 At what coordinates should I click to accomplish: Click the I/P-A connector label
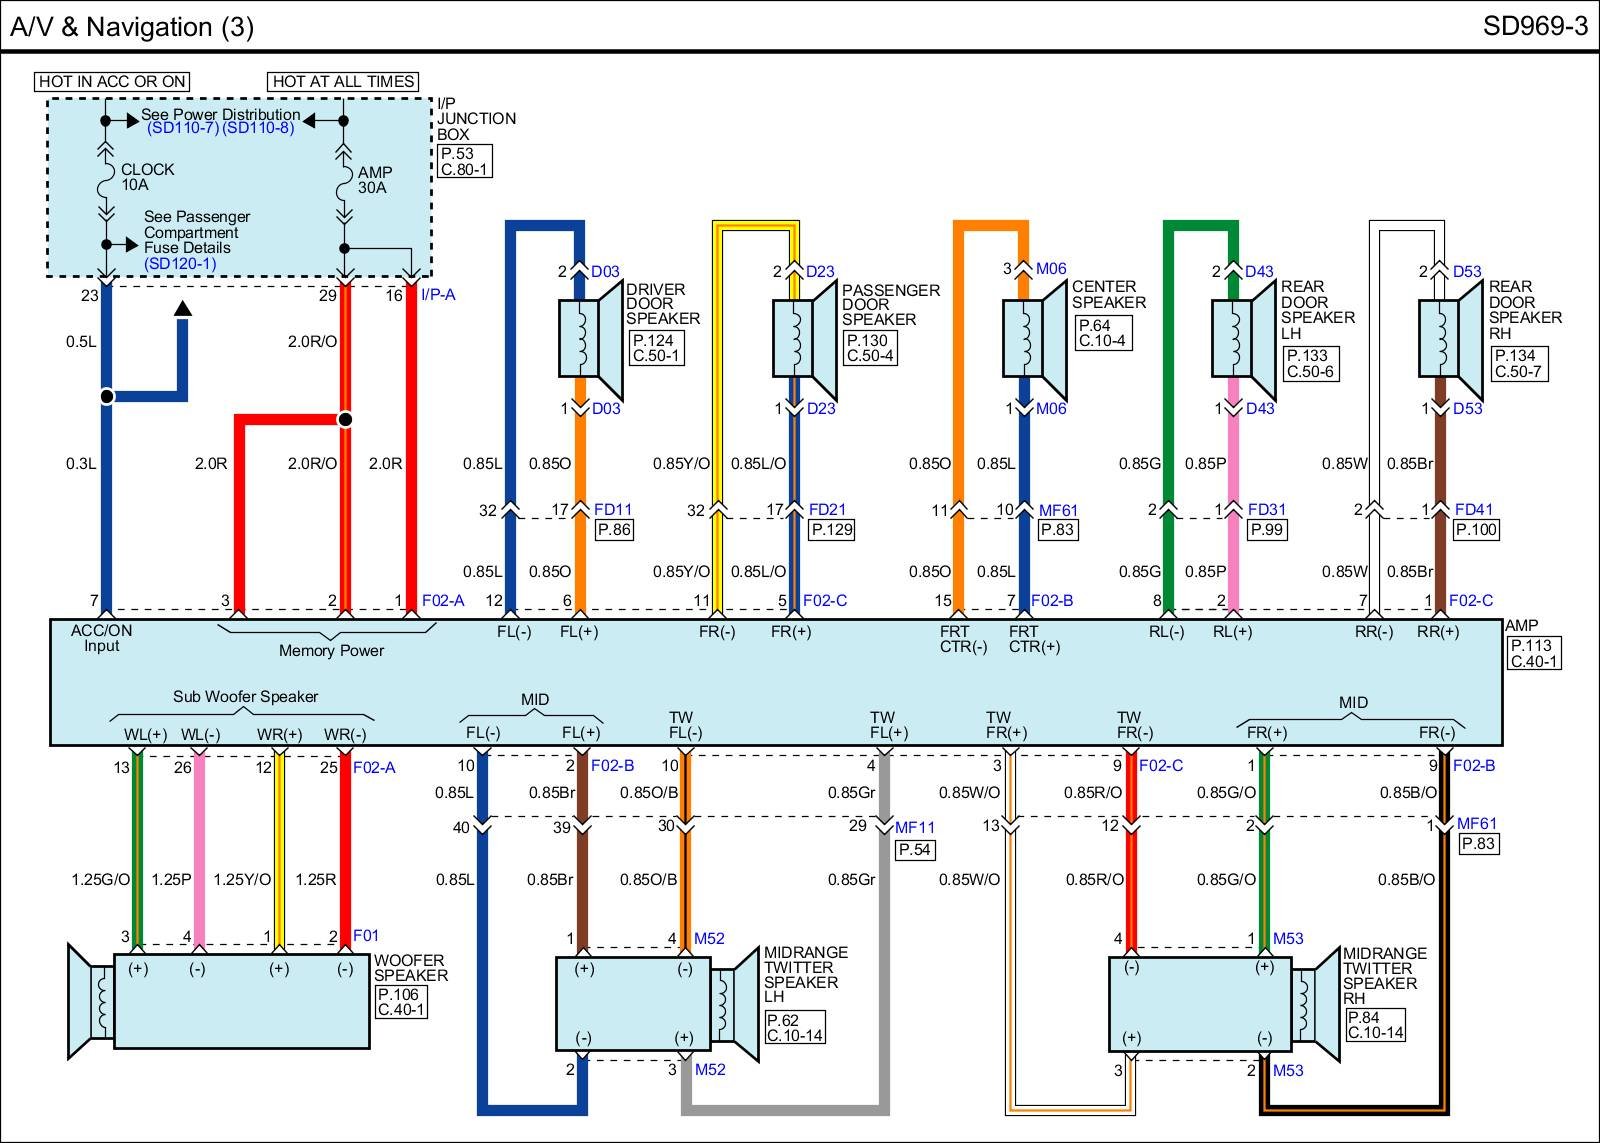[x=438, y=295]
